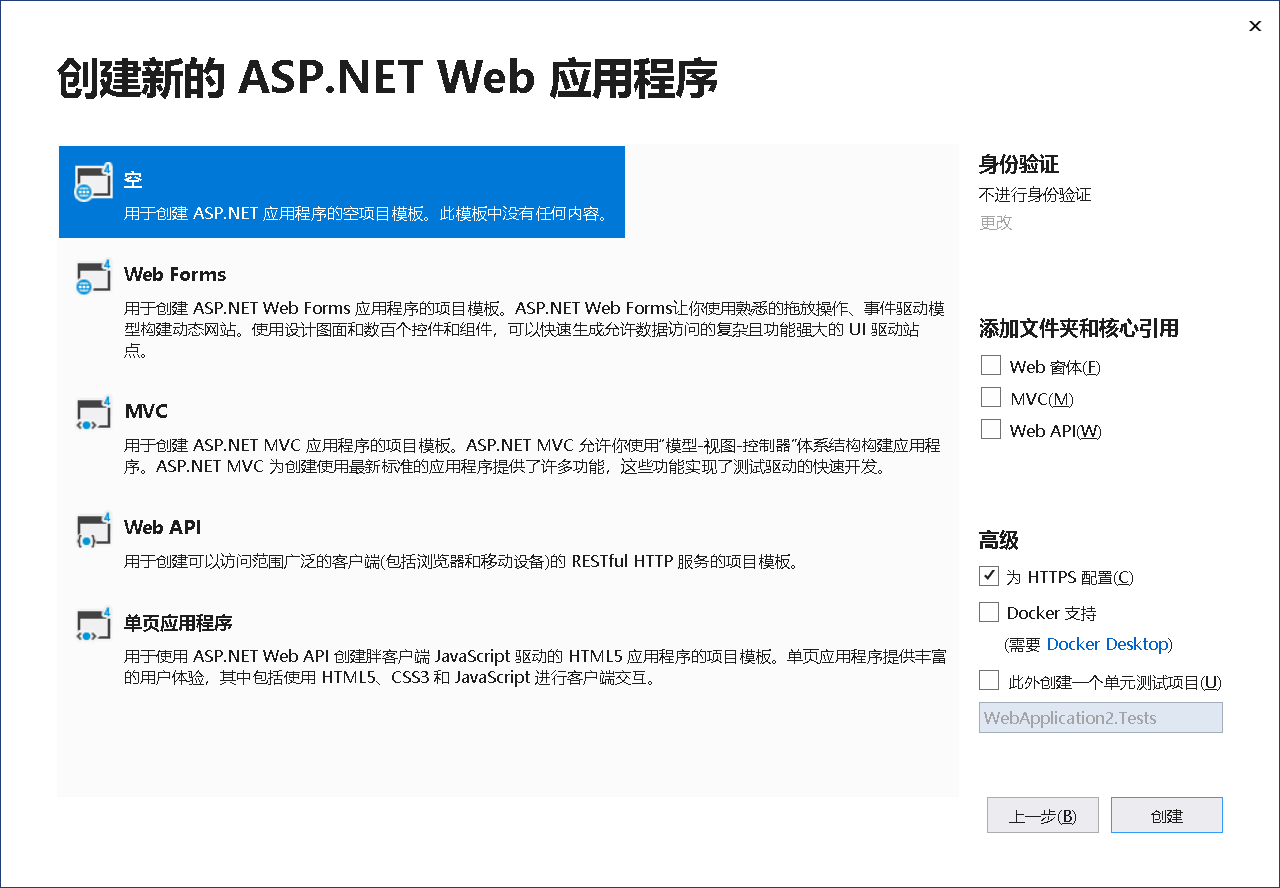Enable Docker 支持 checkbox
Viewport: 1280px width, 888px height.
[x=988, y=611]
